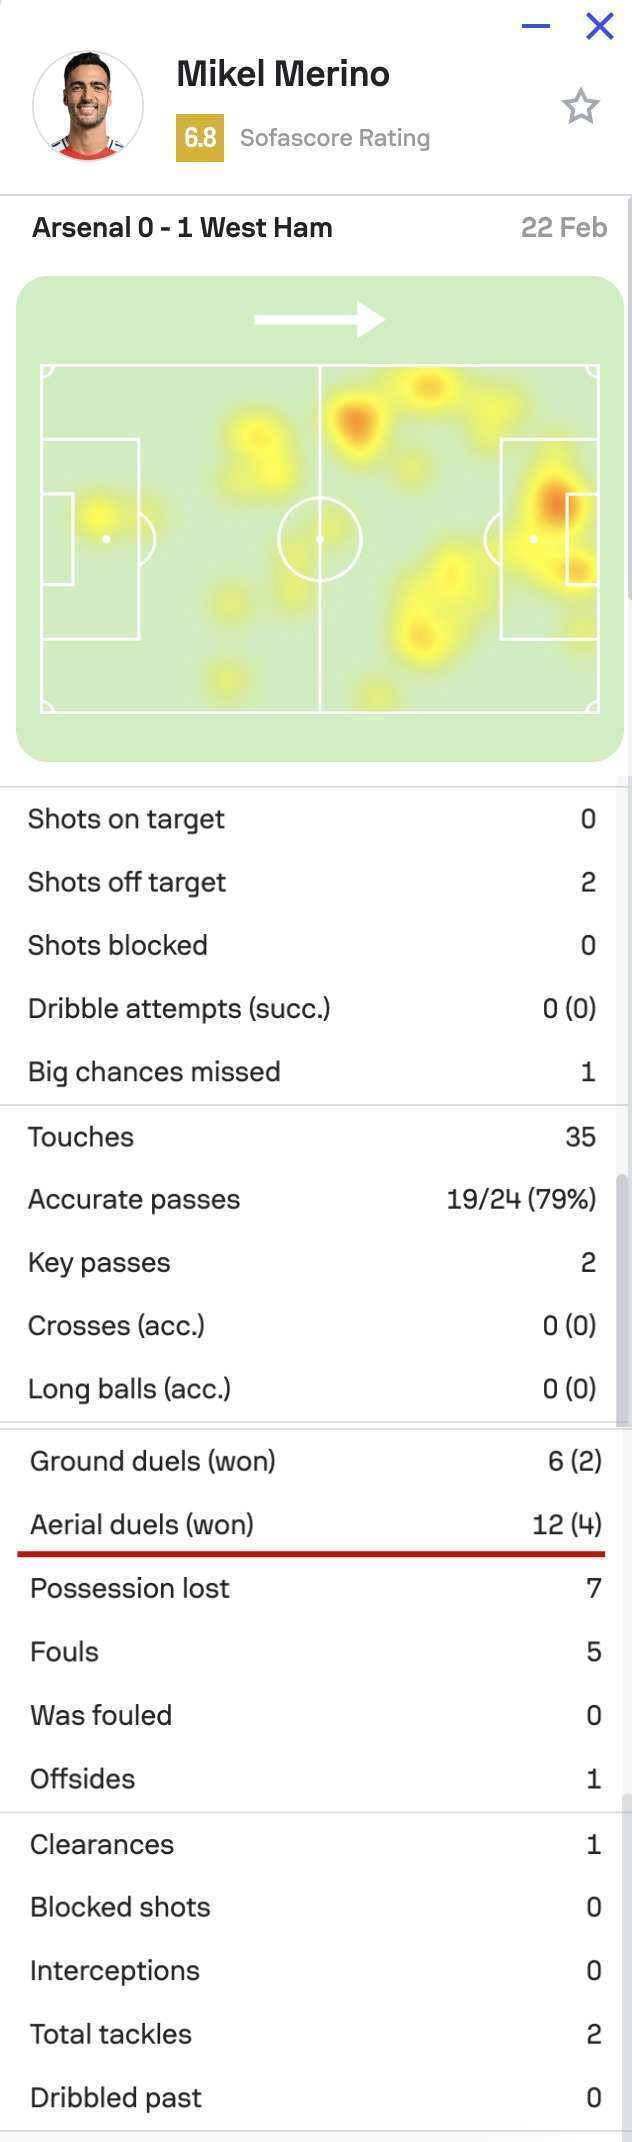Open the Mikel Merino player name link
Image resolution: width=632 pixels, height=2142 pixels.
(x=283, y=74)
